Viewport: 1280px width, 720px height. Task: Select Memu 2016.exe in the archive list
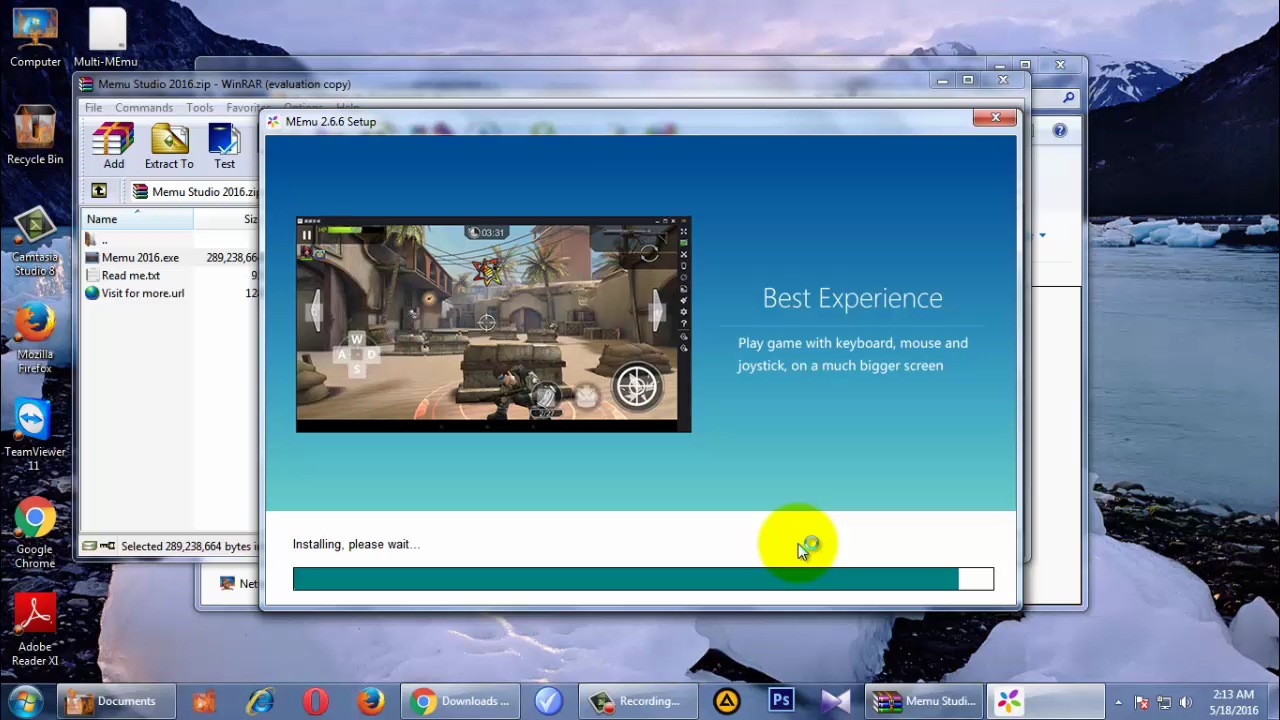pyautogui.click(x=140, y=257)
